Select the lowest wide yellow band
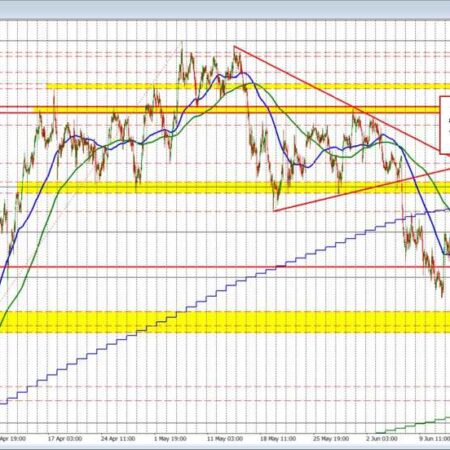The height and width of the screenshot is (450, 450). click(225, 322)
